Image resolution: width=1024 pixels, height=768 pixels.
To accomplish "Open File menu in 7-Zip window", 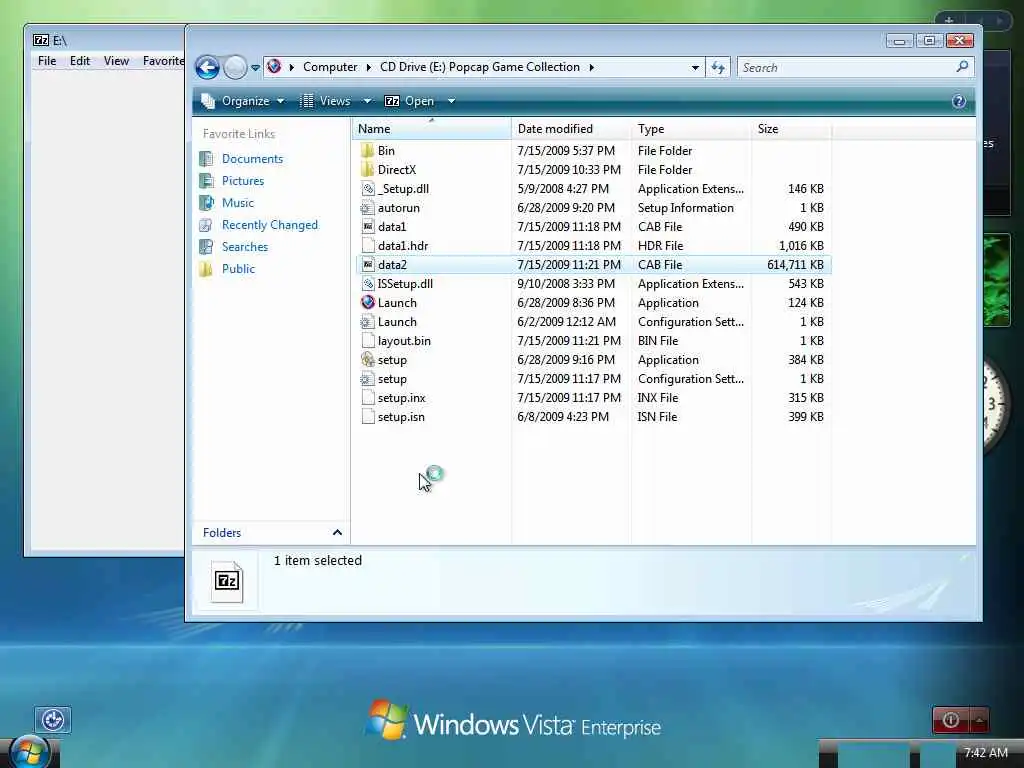I will click(x=47, y=61).
